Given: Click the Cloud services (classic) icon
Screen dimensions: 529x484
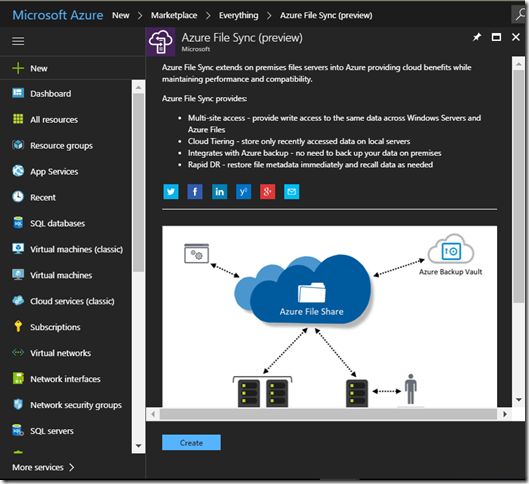Looking at the screenshot, I should pos(18,301).
